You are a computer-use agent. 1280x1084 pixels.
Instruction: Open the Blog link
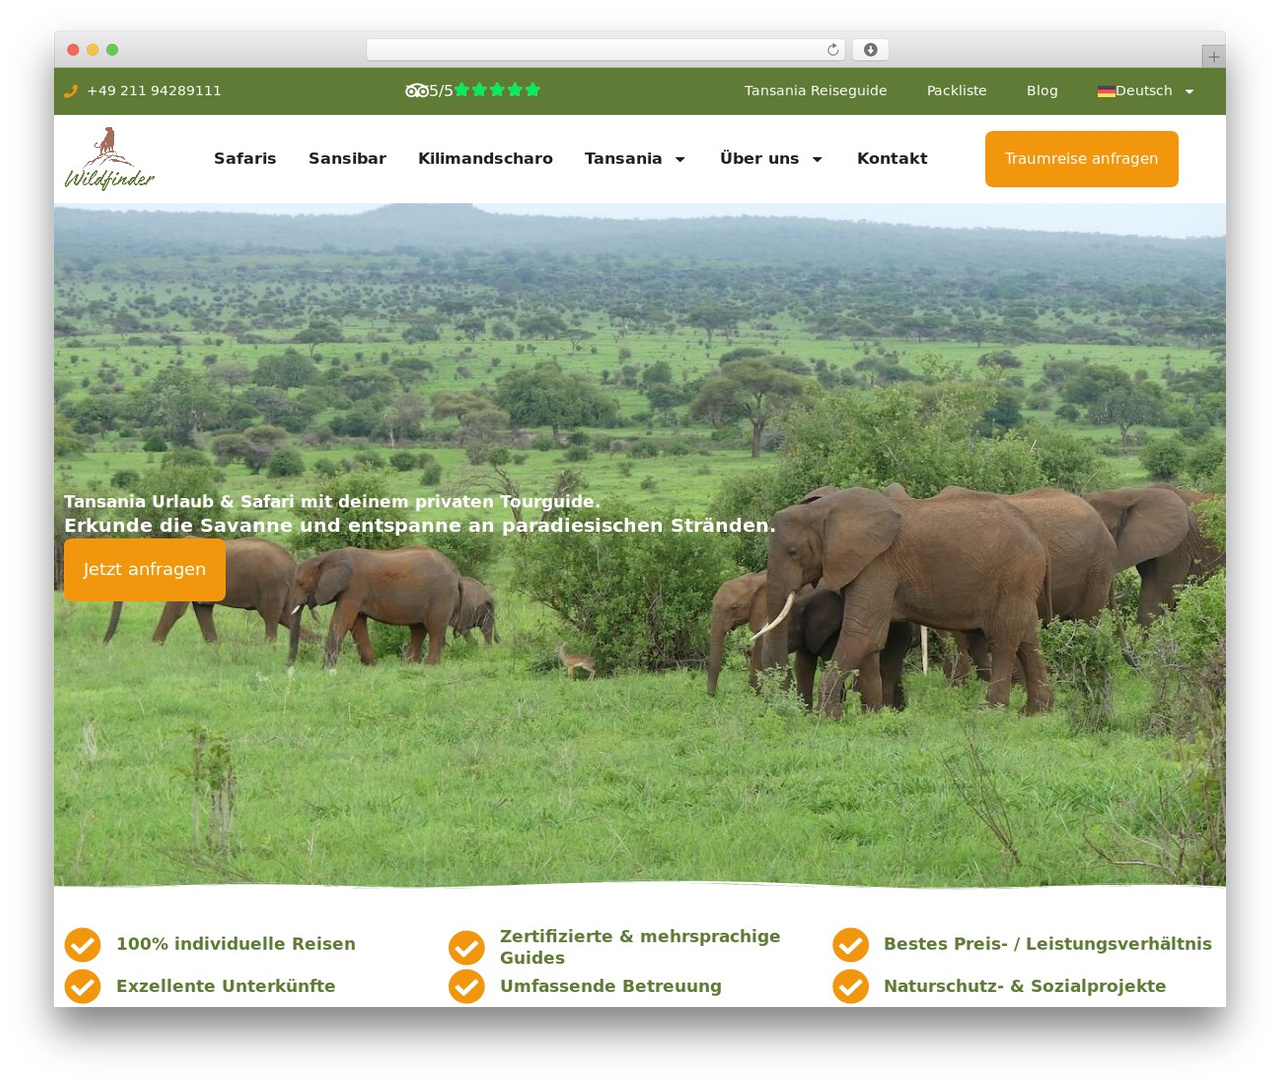click(1042, 90)
